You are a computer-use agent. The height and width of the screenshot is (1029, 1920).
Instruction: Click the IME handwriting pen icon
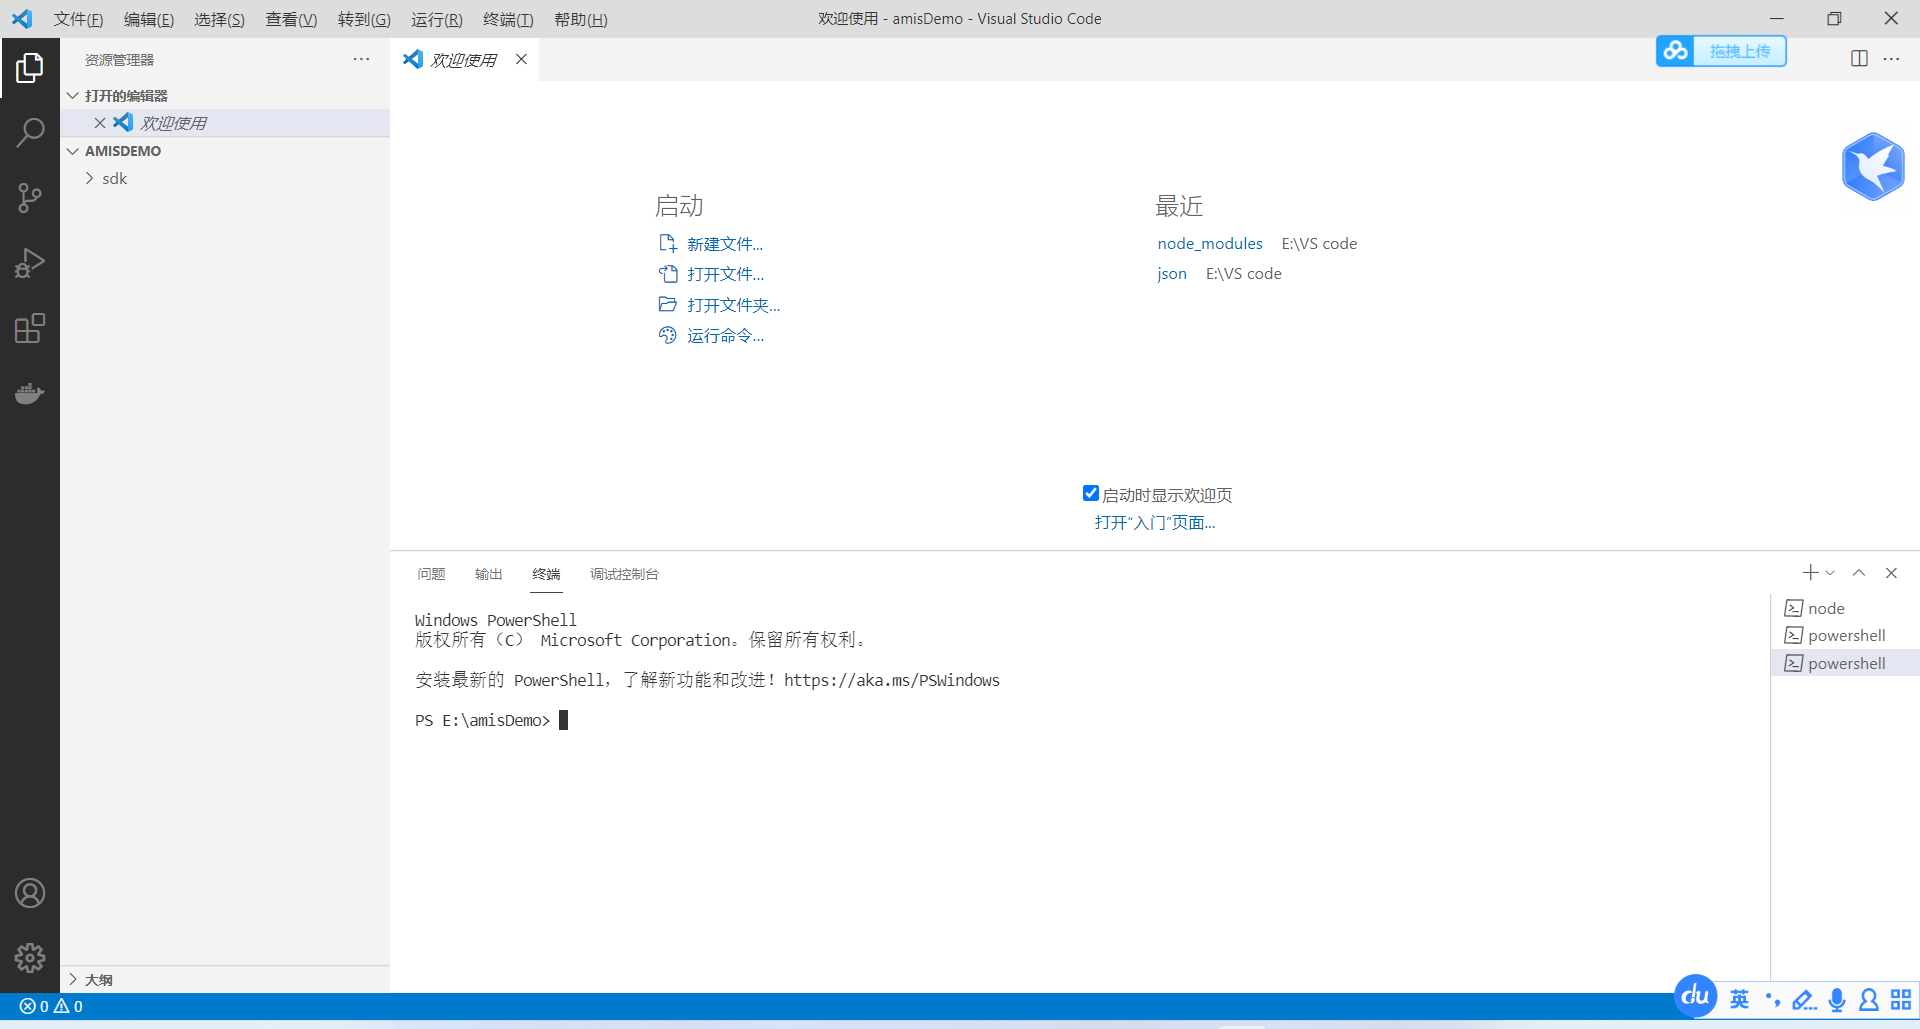pyautogui.click(x=1804, y=1000)
